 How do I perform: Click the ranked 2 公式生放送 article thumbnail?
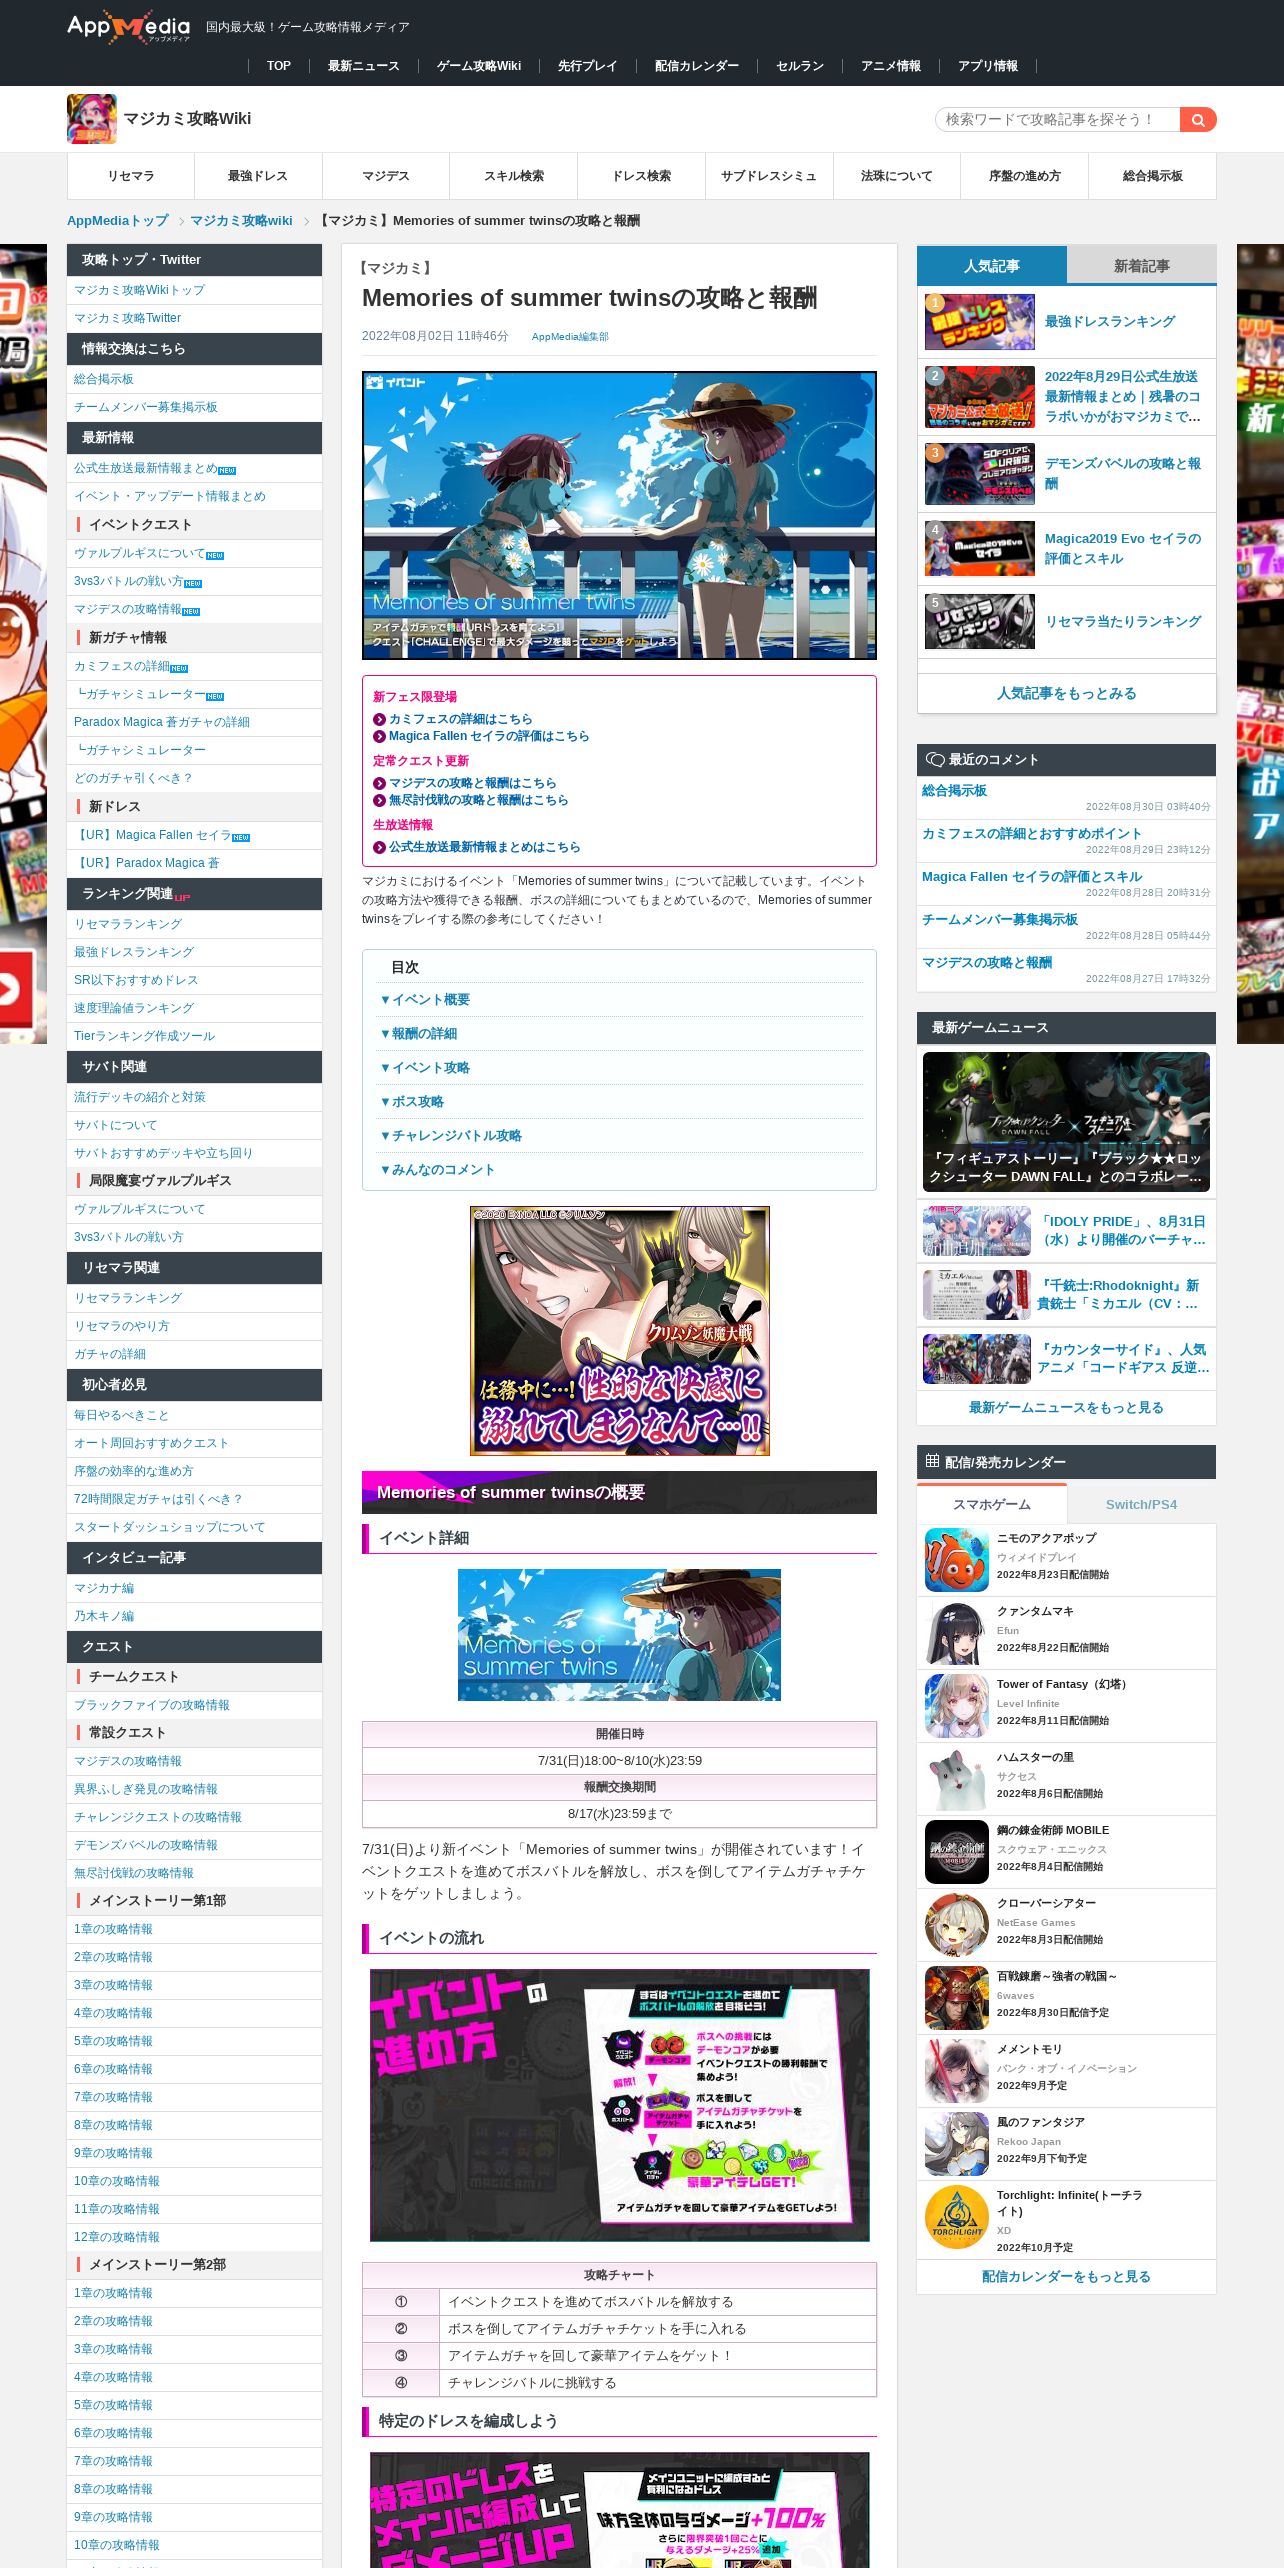(x=980, y=397)
